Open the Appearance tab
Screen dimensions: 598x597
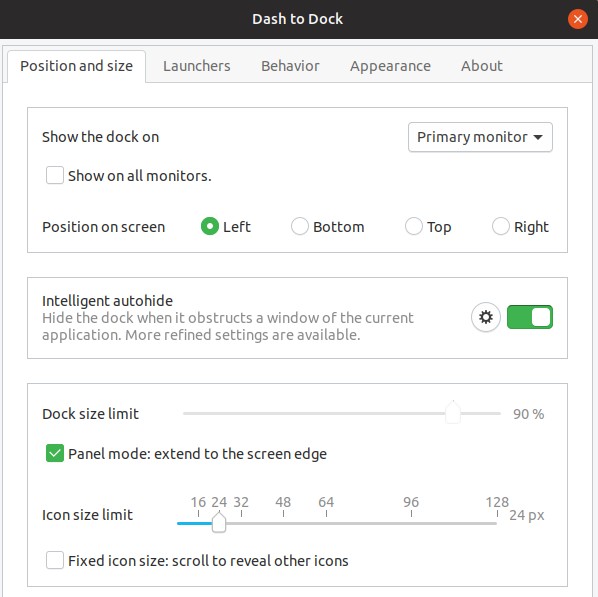point(390,66)
